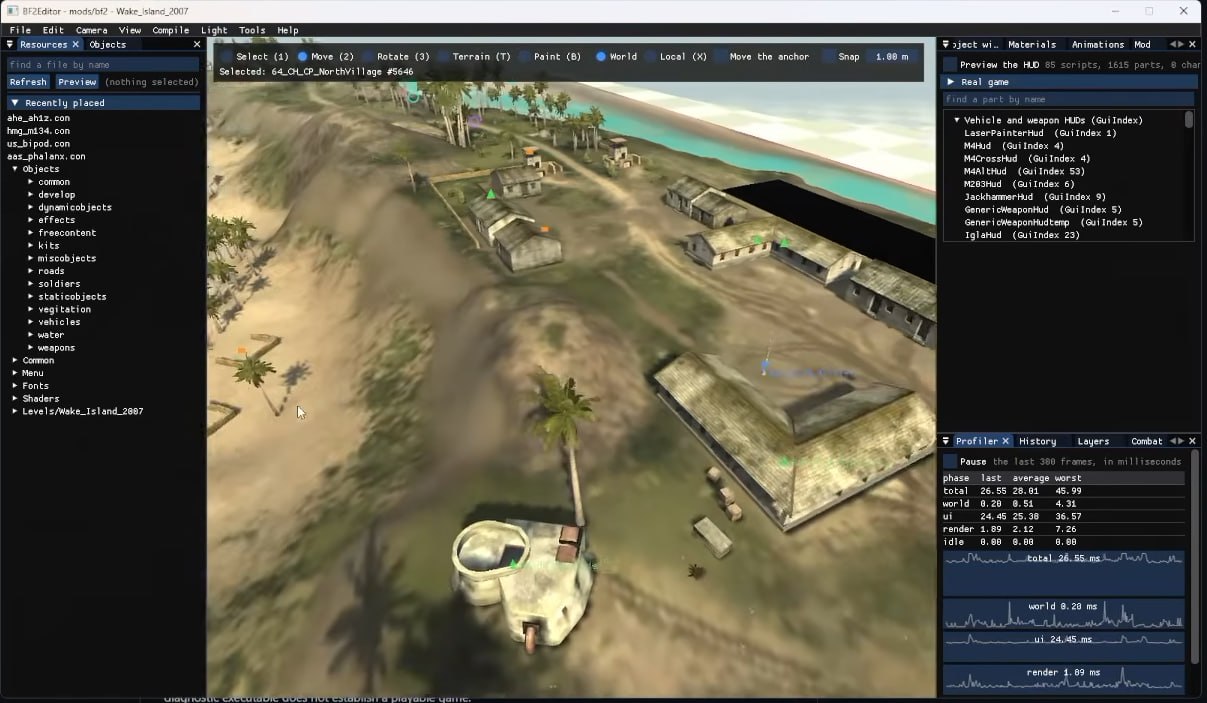Switch to the Combat tab
Image resolution: width=1207 pixels, height=703 pixels.
pos(1146,441)
